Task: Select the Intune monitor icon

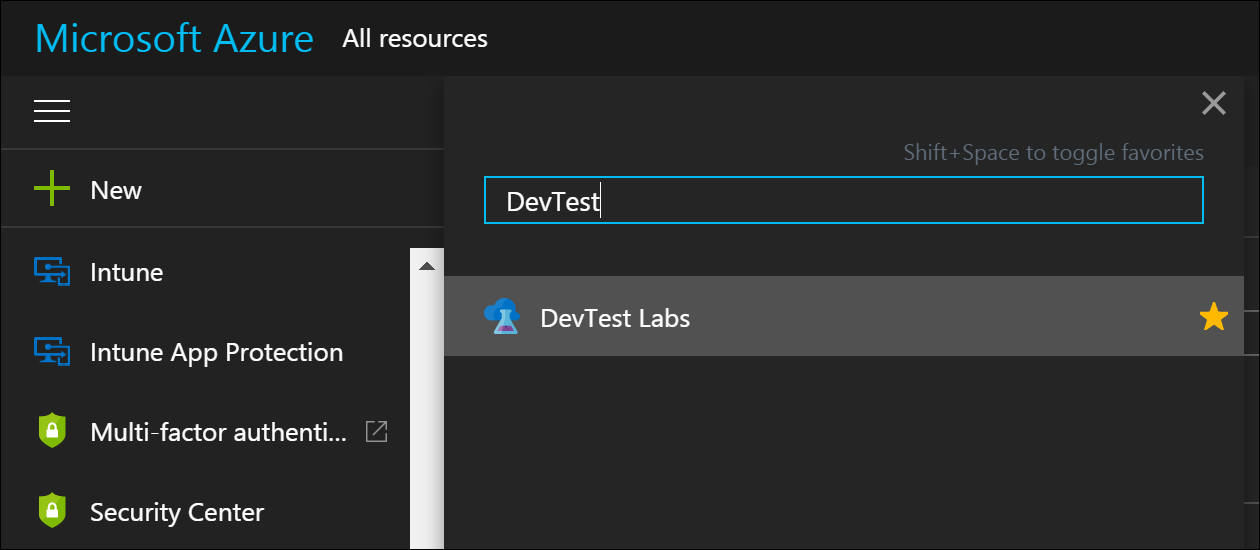Action: [x=52, y=271]
